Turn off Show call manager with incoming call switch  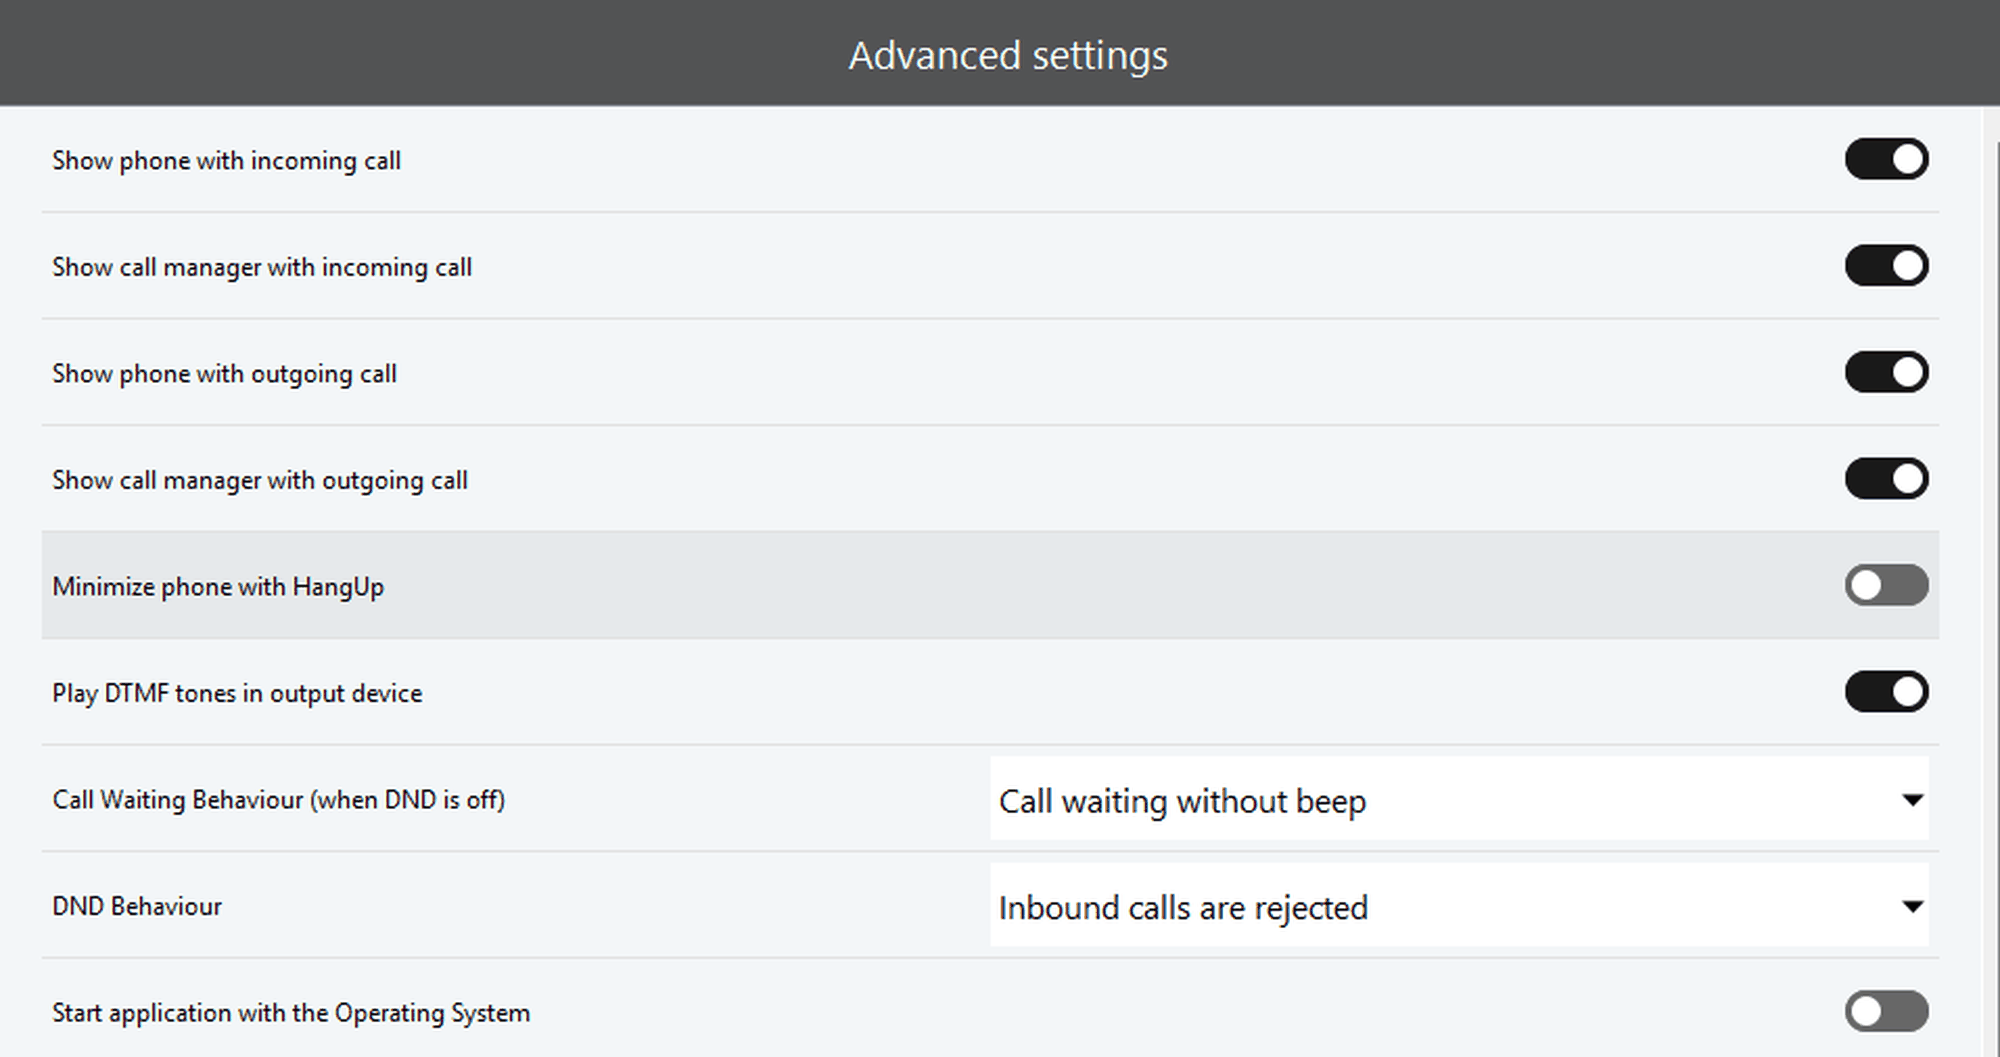click(x=1886, y=266)
